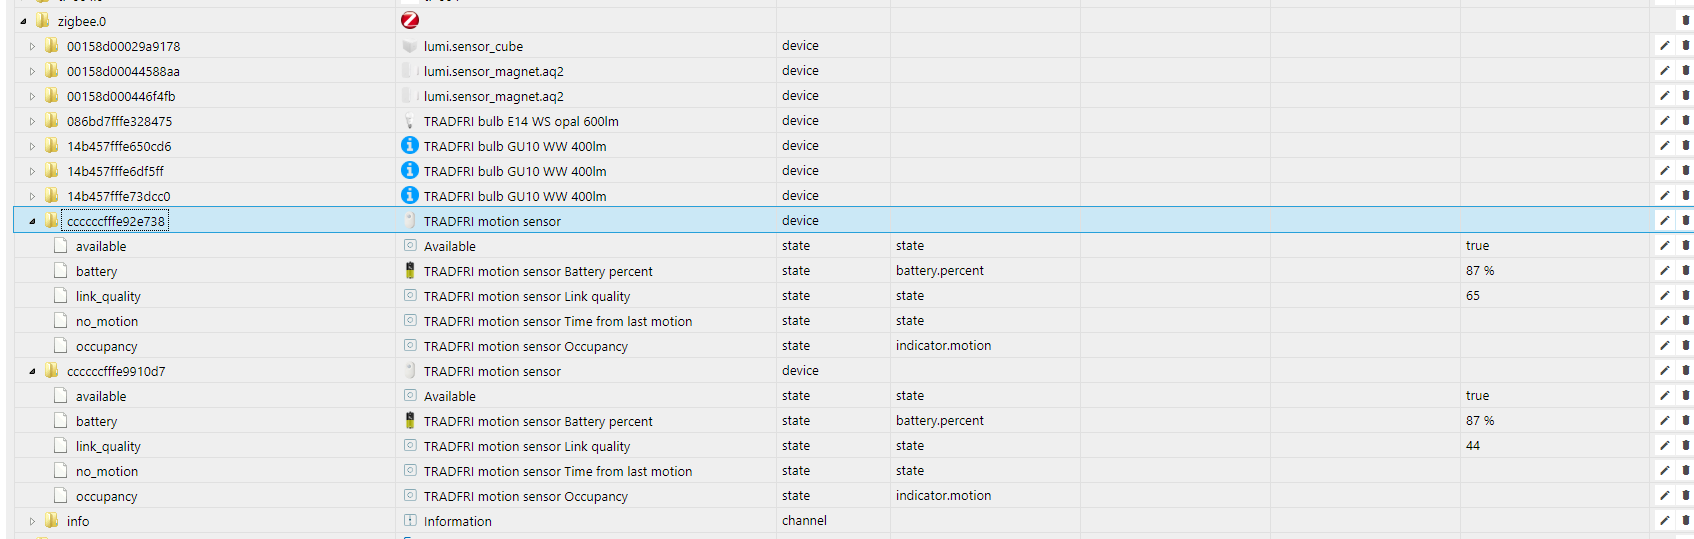Expand the 14b457fffe650cd6 device node
The width and height of the screenshot is (1694, 539).
32,146
